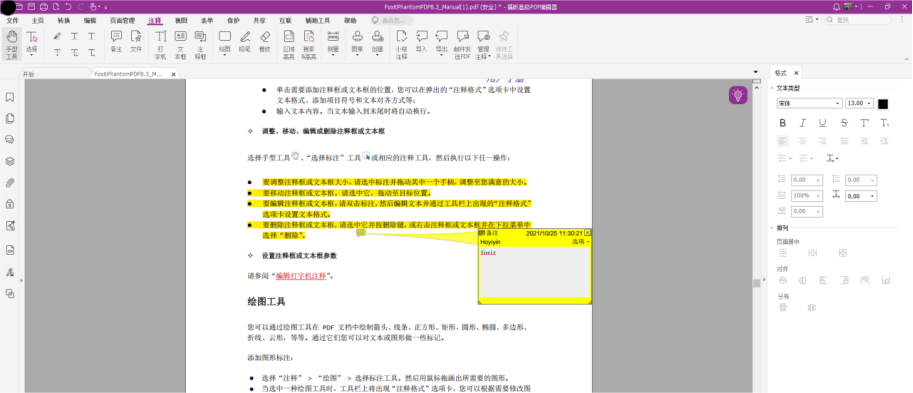Open the comments panel in left sidebar
The width and height of the screenshot is (913, 393).
(10, 139)
